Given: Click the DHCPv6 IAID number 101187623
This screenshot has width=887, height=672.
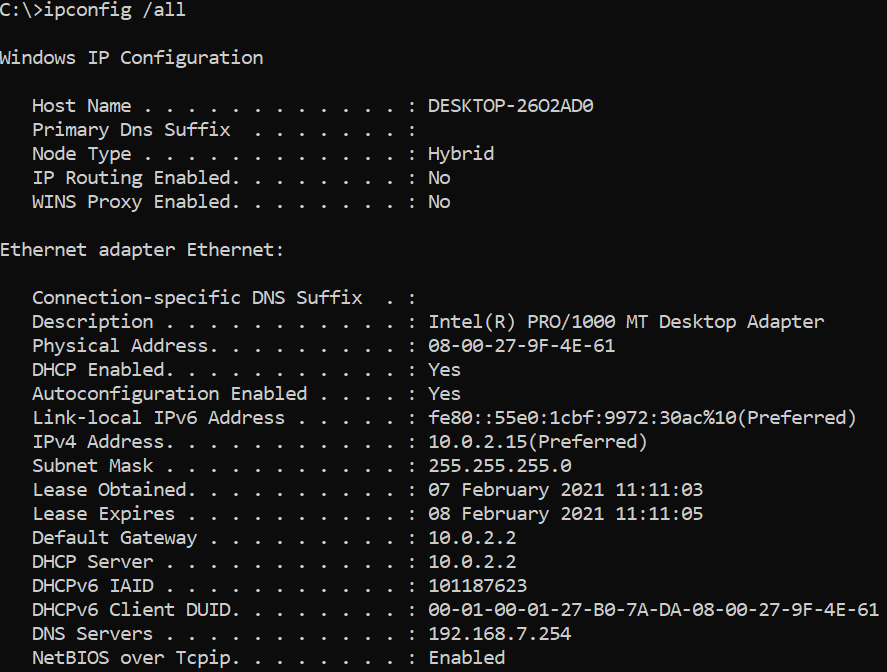Looking at the screenshot, I should pos(477,586).
